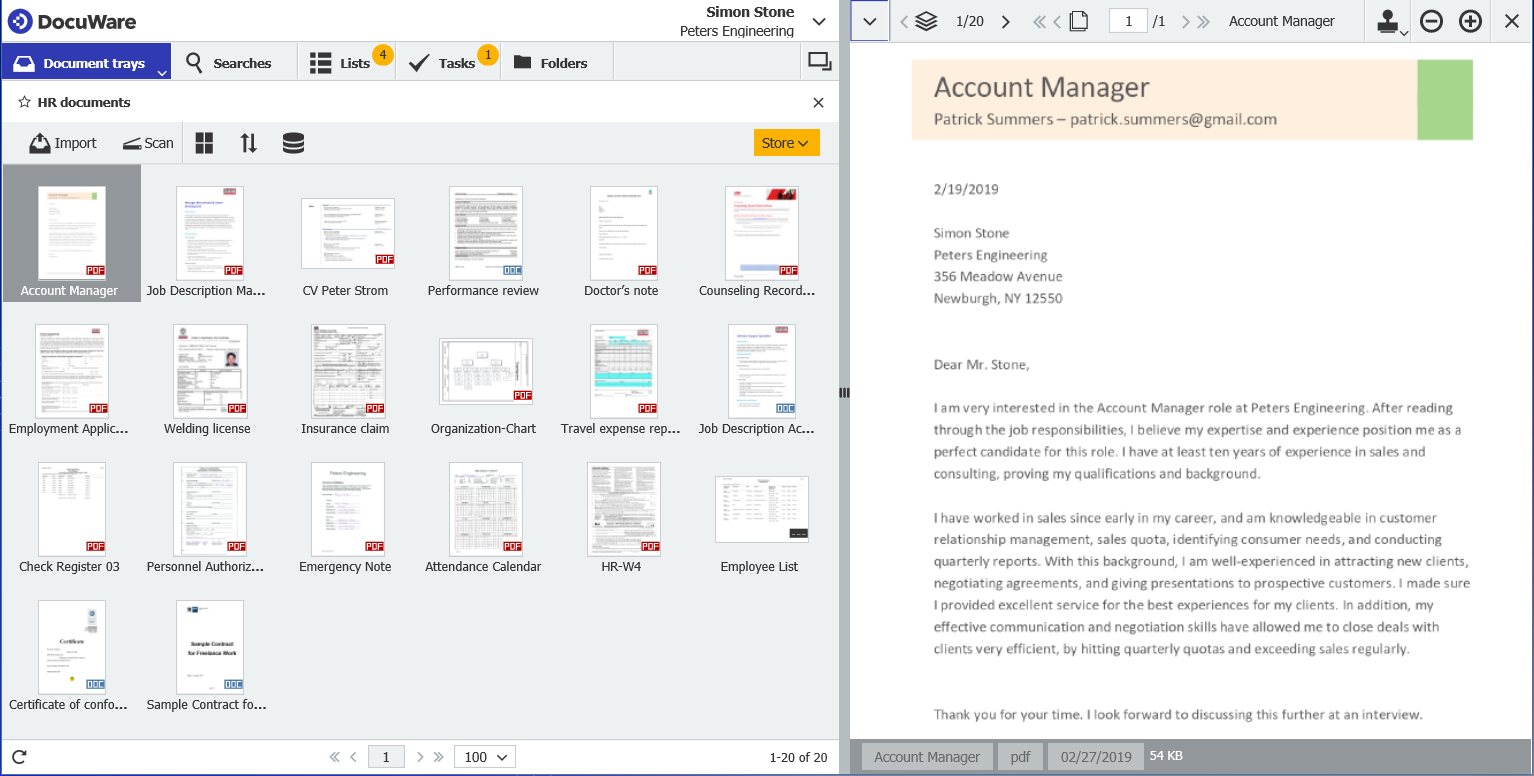The width and height of the screenshot is (1534, 776).
Task: Start scanning with the Scan icon
Action: pos(147,143)
